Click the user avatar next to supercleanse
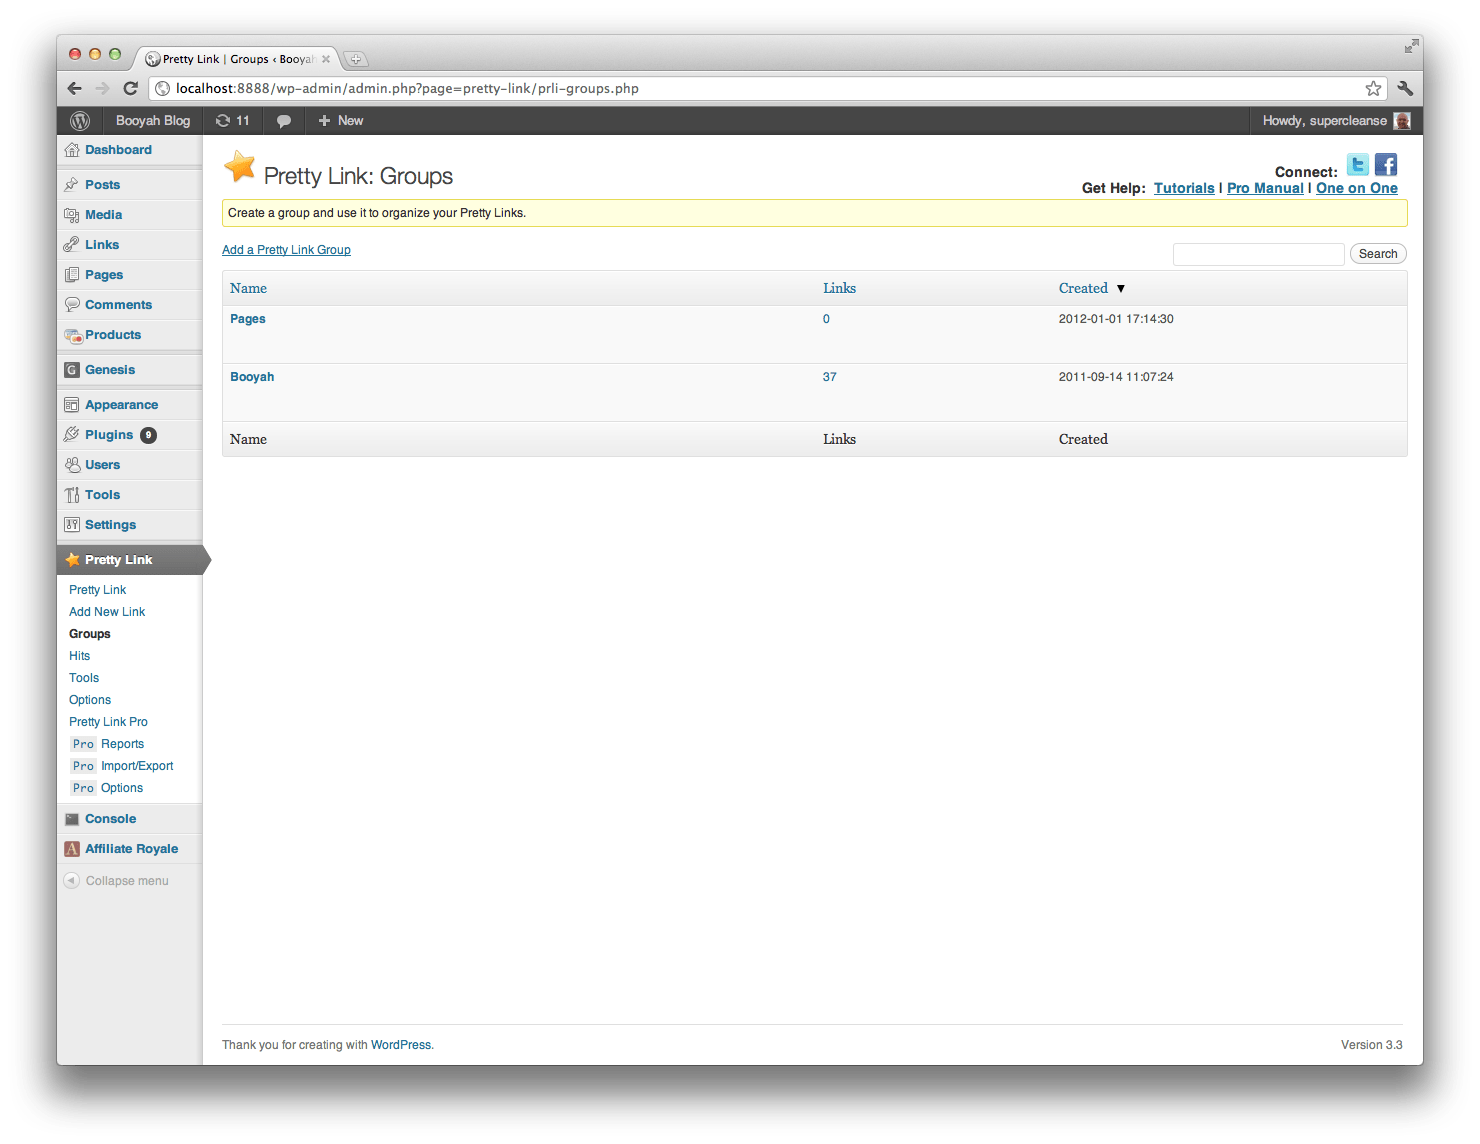This screenshot has width=1480, height=1144. point(1402,121)
